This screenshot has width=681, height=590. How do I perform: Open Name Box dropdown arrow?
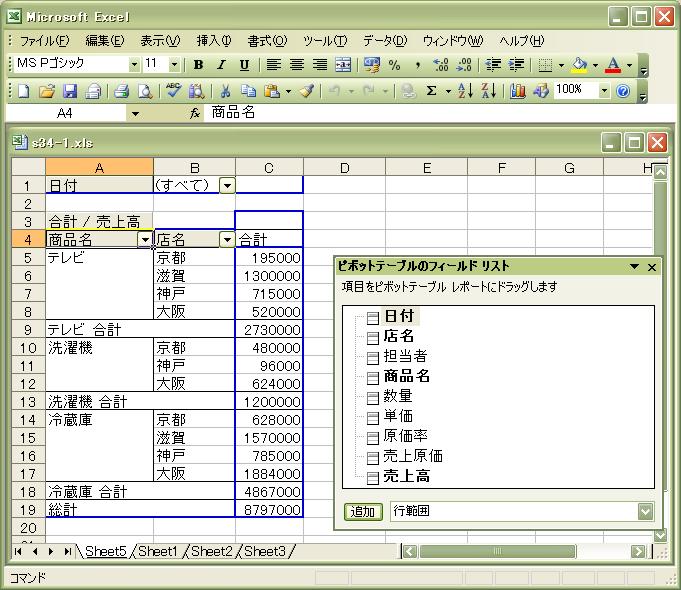(x=136, y=114)
